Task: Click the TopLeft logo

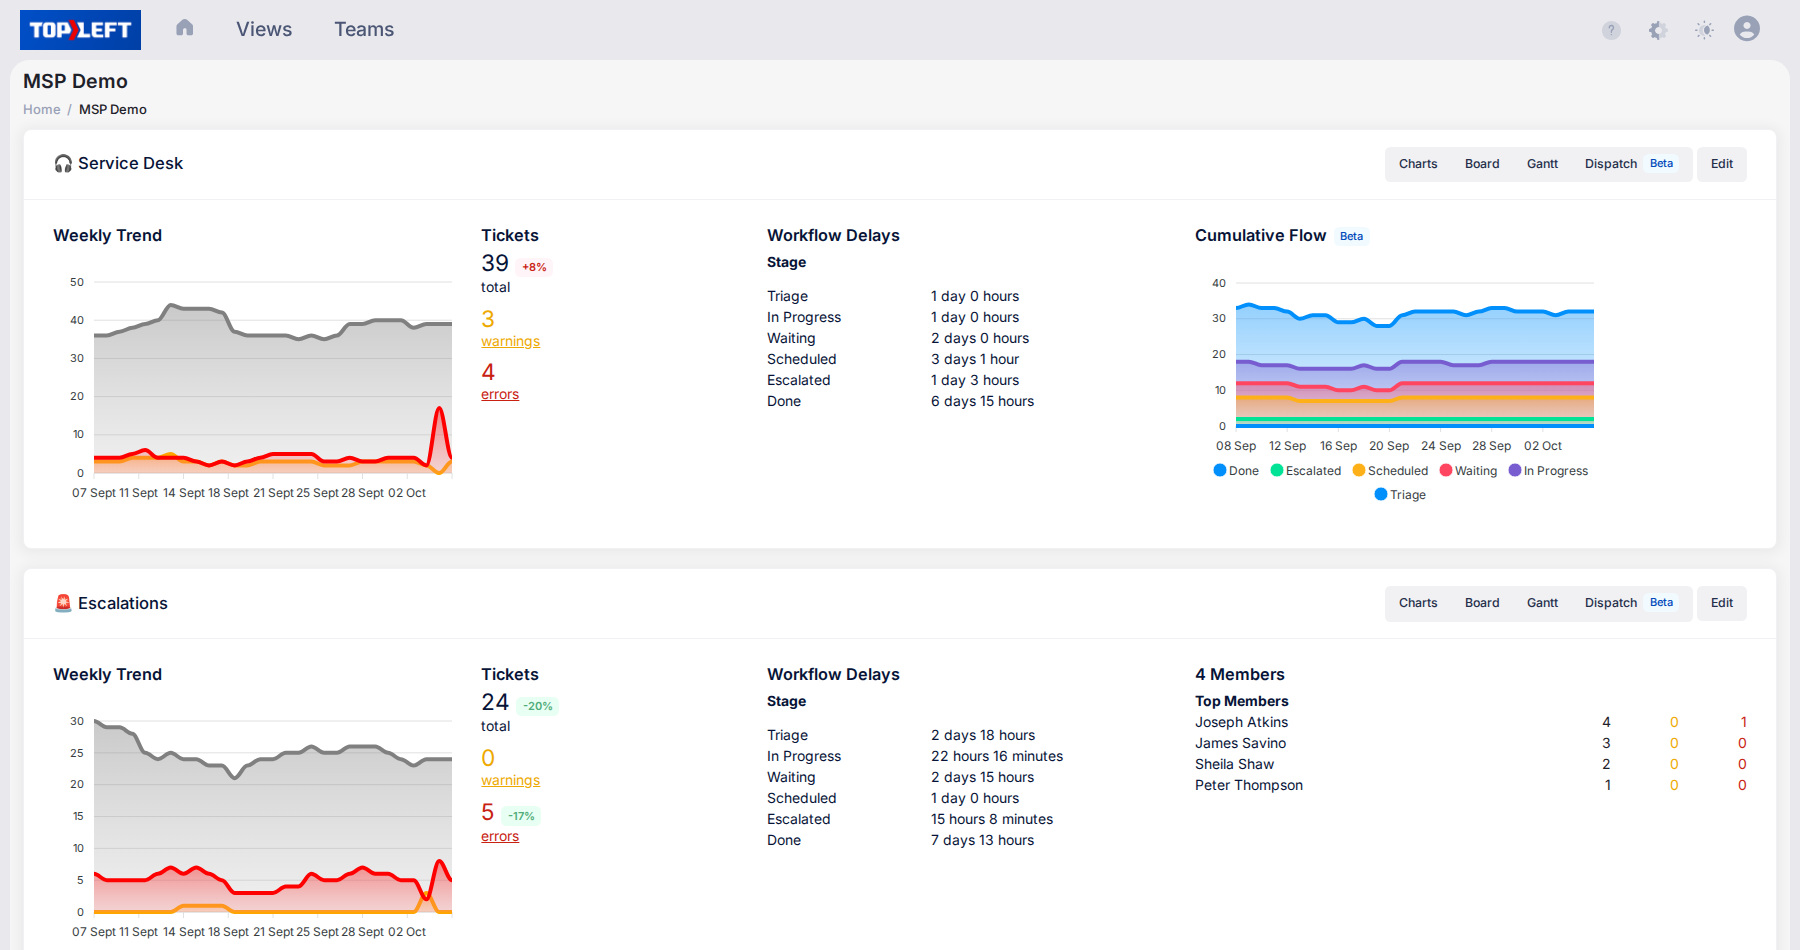Action: click(x=80, y=30)
